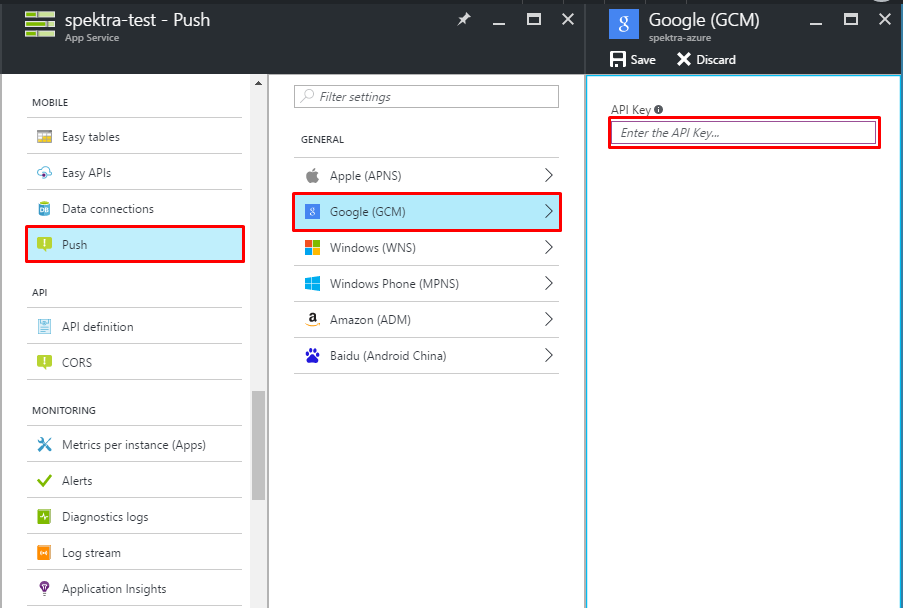This screenshot has height=608, width=903.
Task: Open Data connections menu item
Action: [134, 208]
